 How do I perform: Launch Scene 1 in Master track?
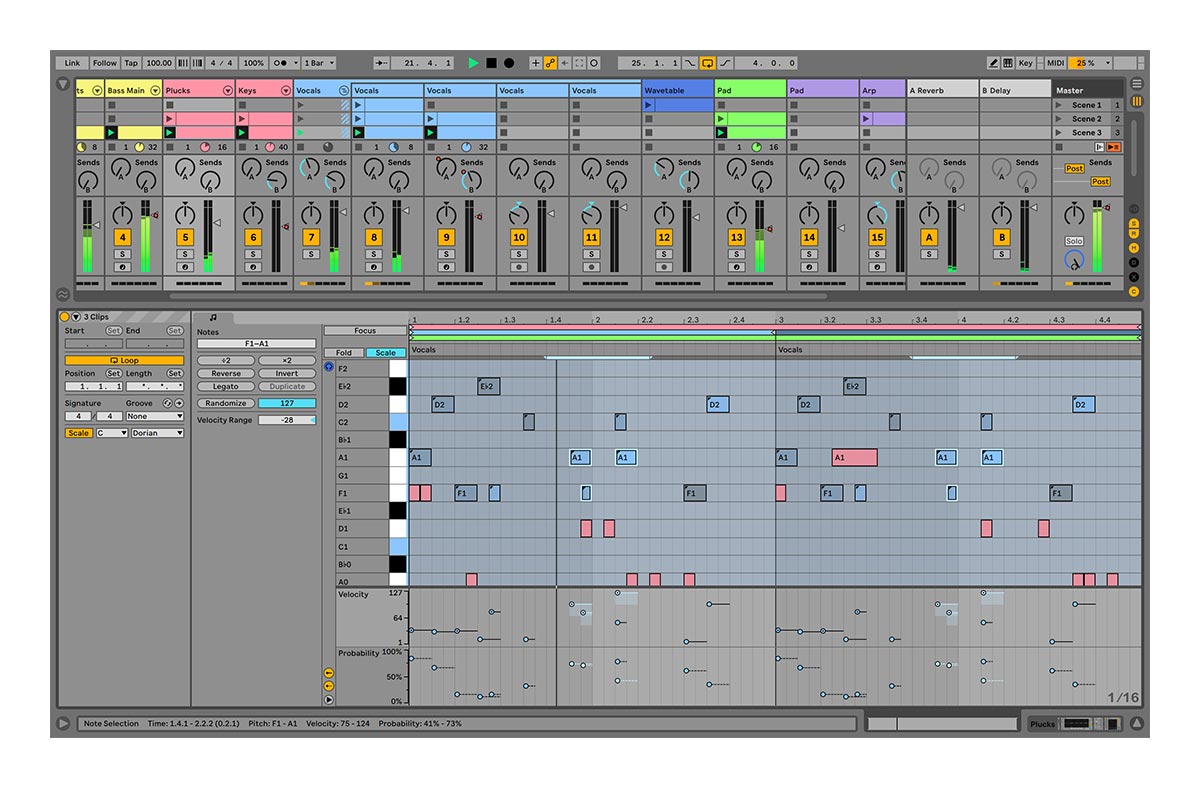pyautogui.click(x=1060, y=105)
